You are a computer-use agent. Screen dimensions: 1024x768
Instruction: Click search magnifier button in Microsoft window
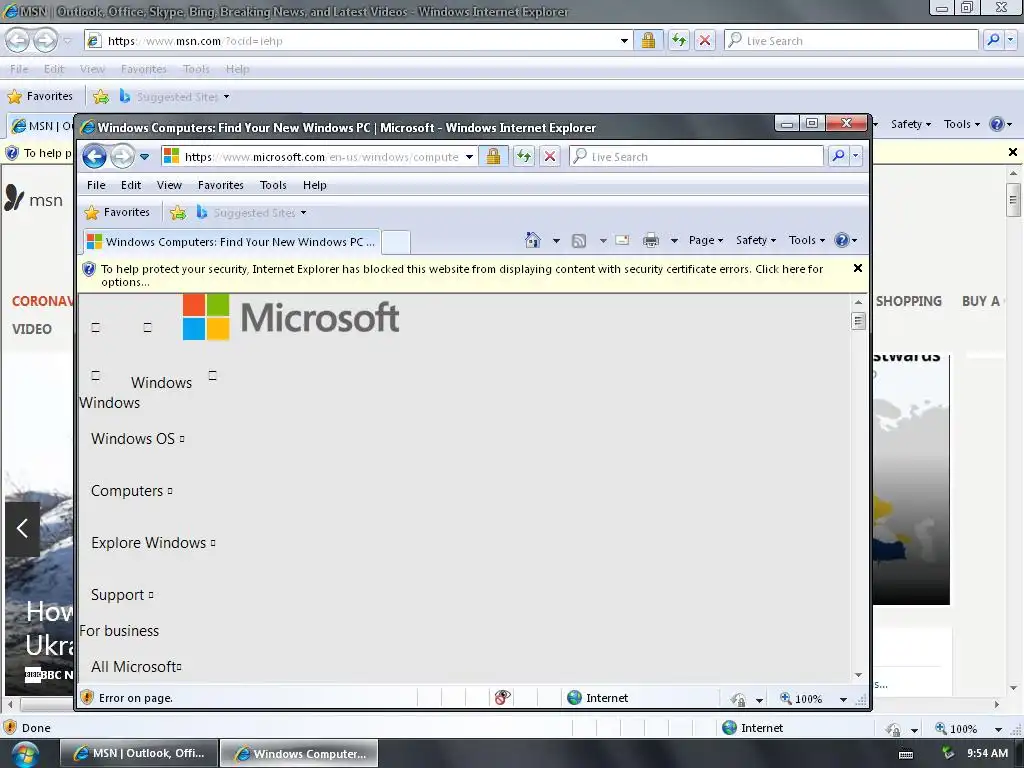click(838, 157)
